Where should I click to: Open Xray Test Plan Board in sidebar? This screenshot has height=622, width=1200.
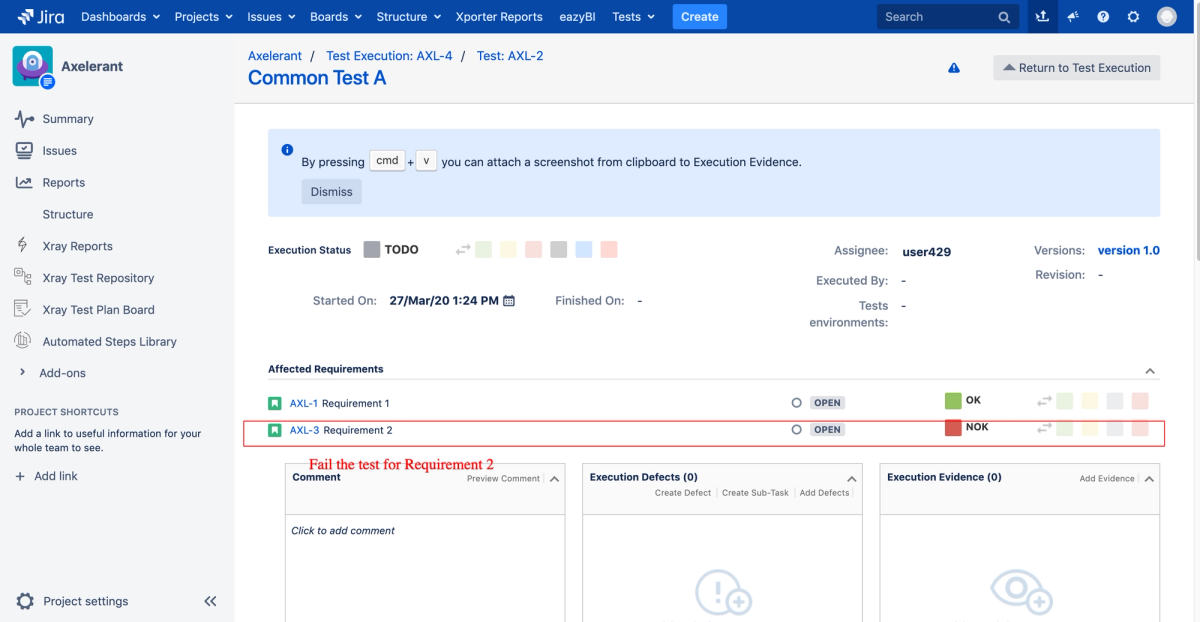[99, 310]
